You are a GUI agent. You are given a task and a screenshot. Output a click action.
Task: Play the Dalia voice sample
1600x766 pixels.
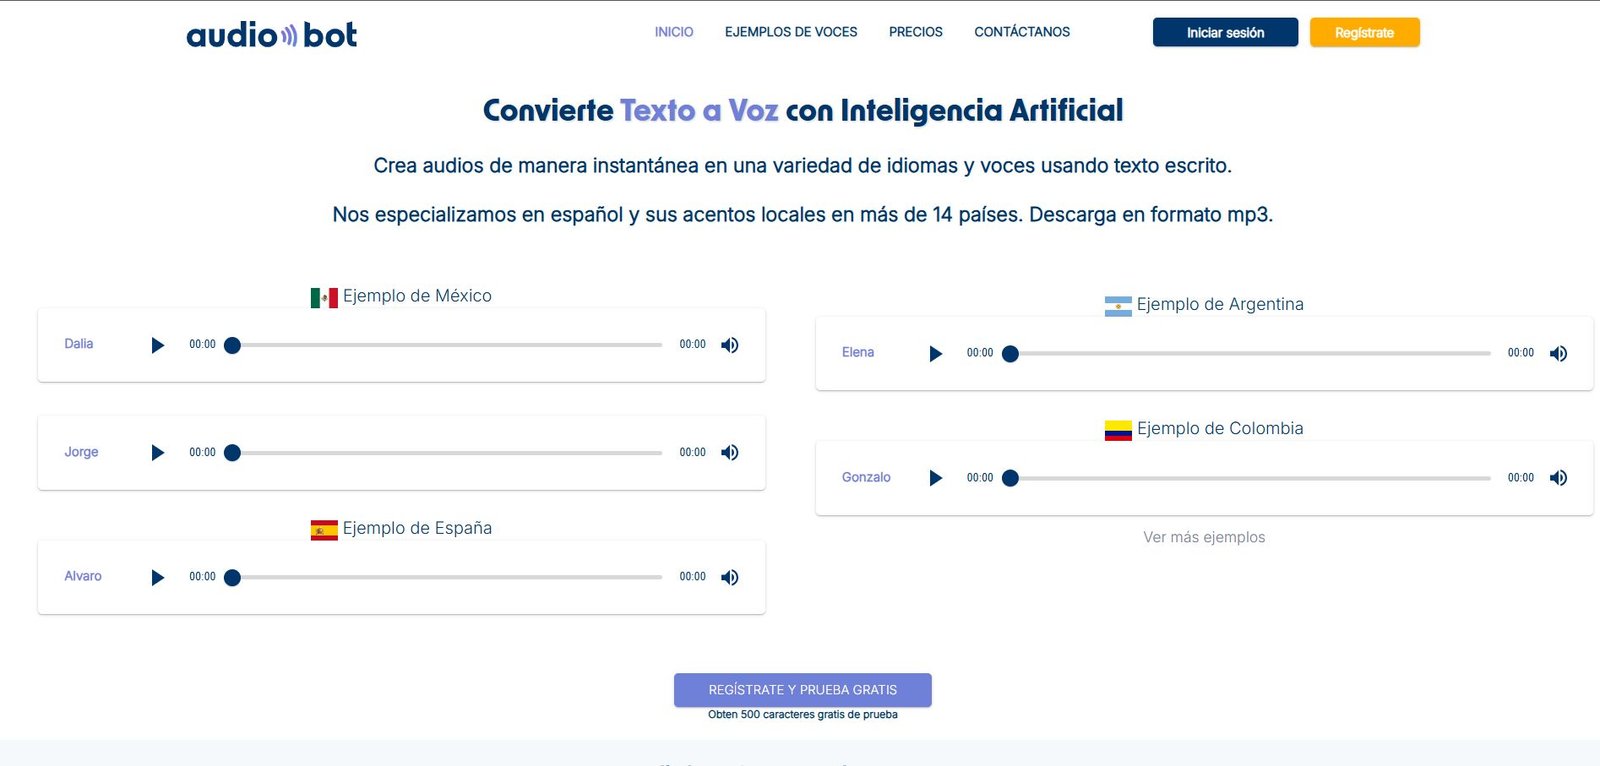coord(157,345)
